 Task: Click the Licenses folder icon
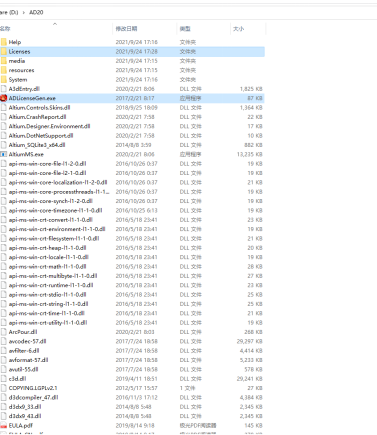pos(4,51)
